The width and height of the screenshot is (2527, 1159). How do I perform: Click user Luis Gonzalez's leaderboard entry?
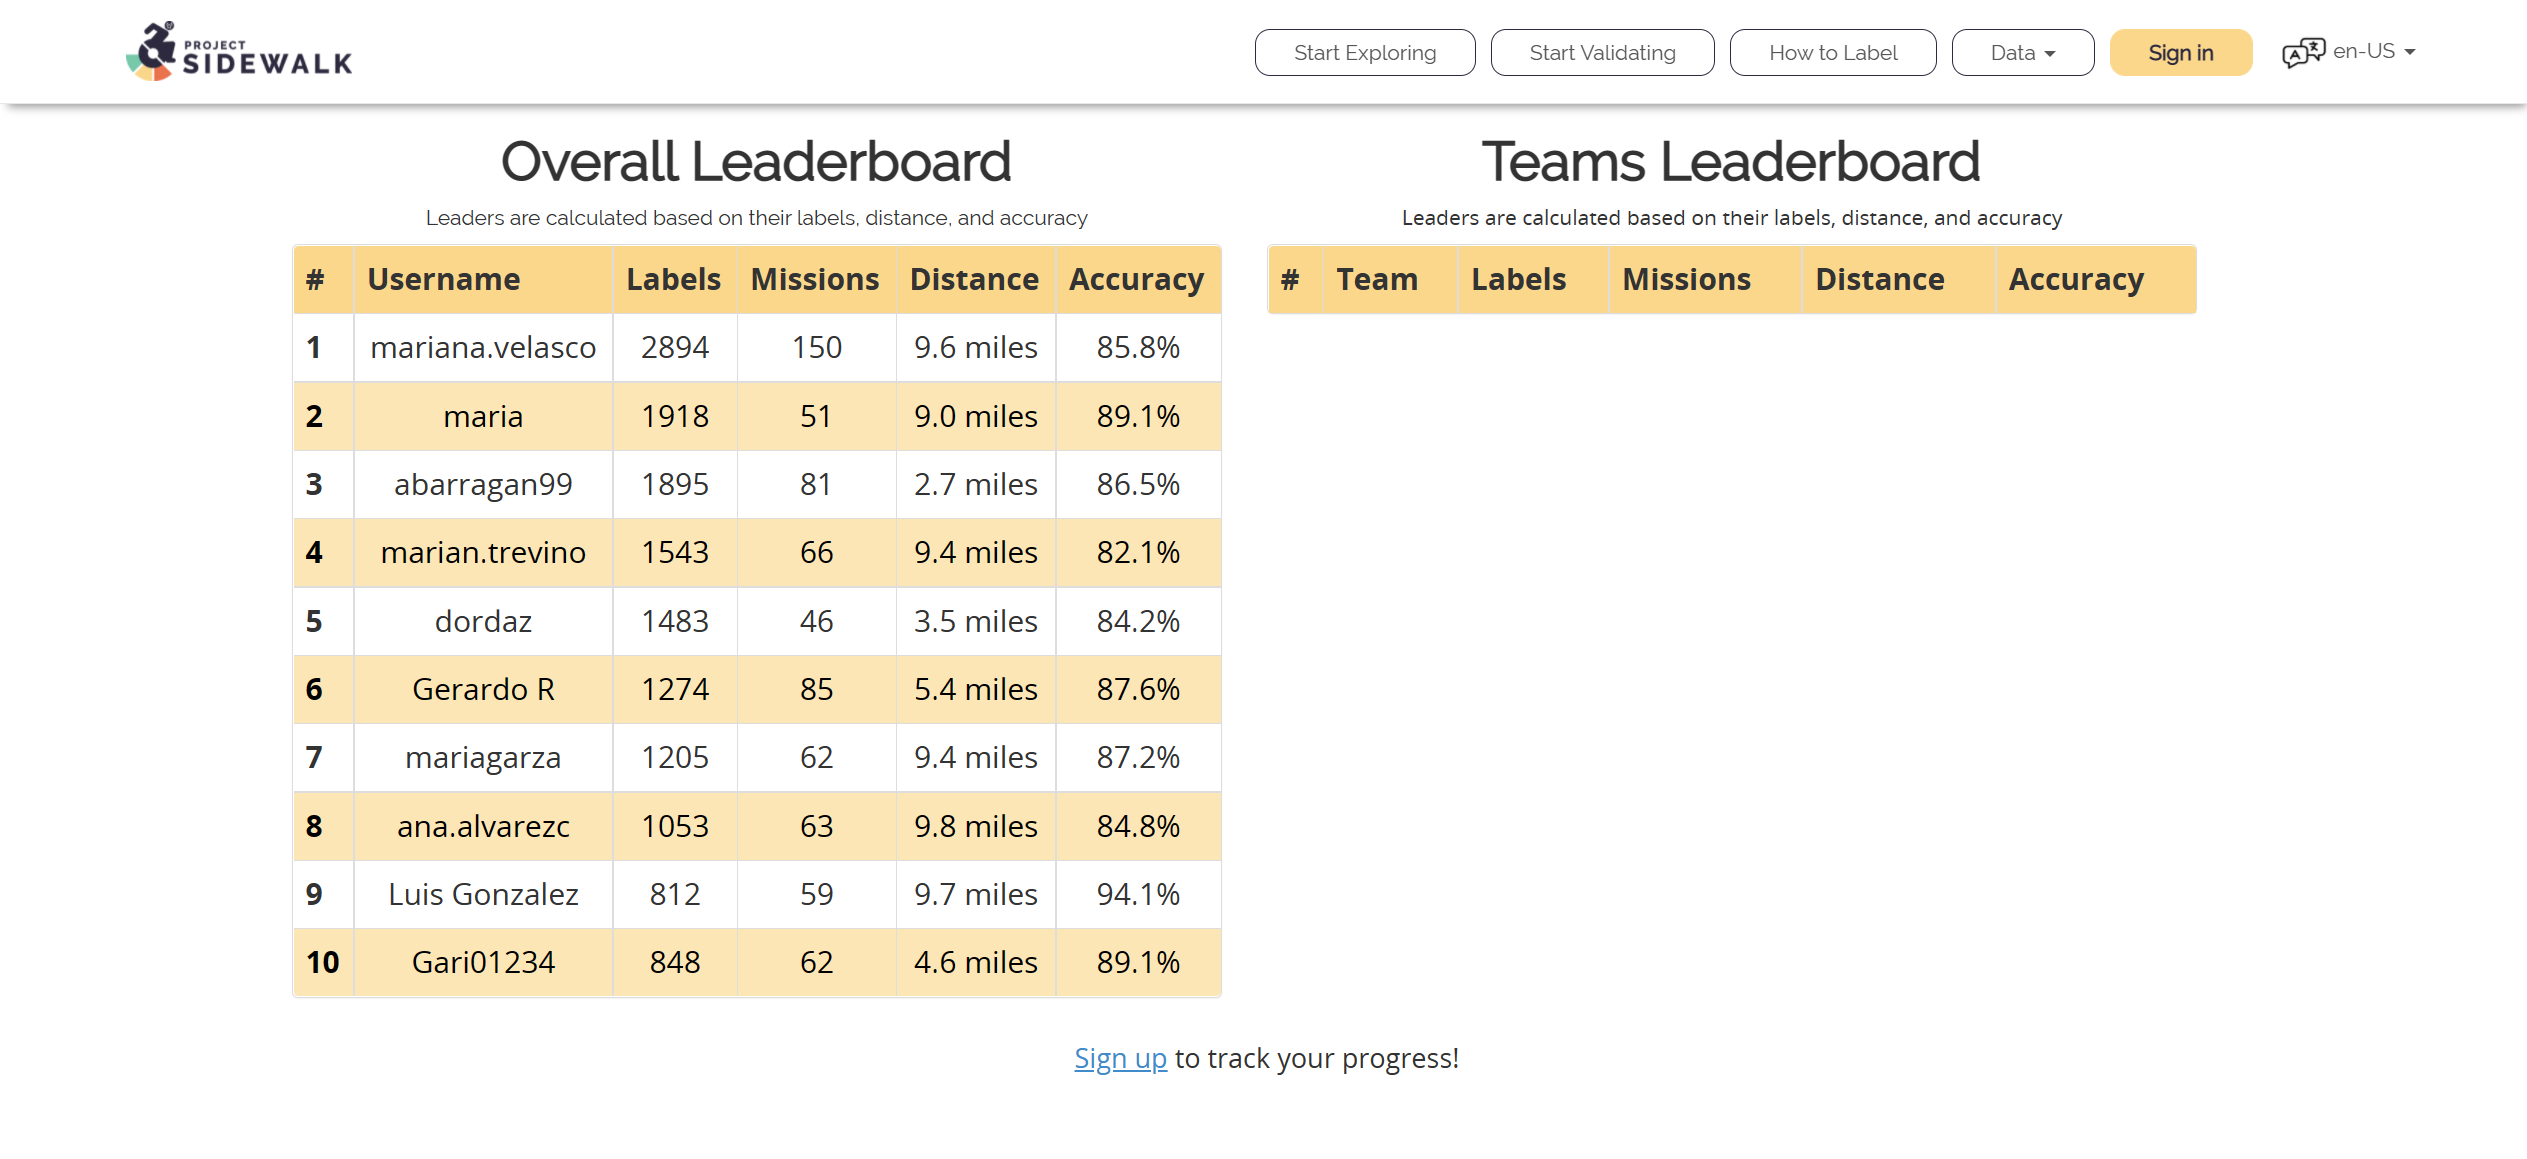482,893
